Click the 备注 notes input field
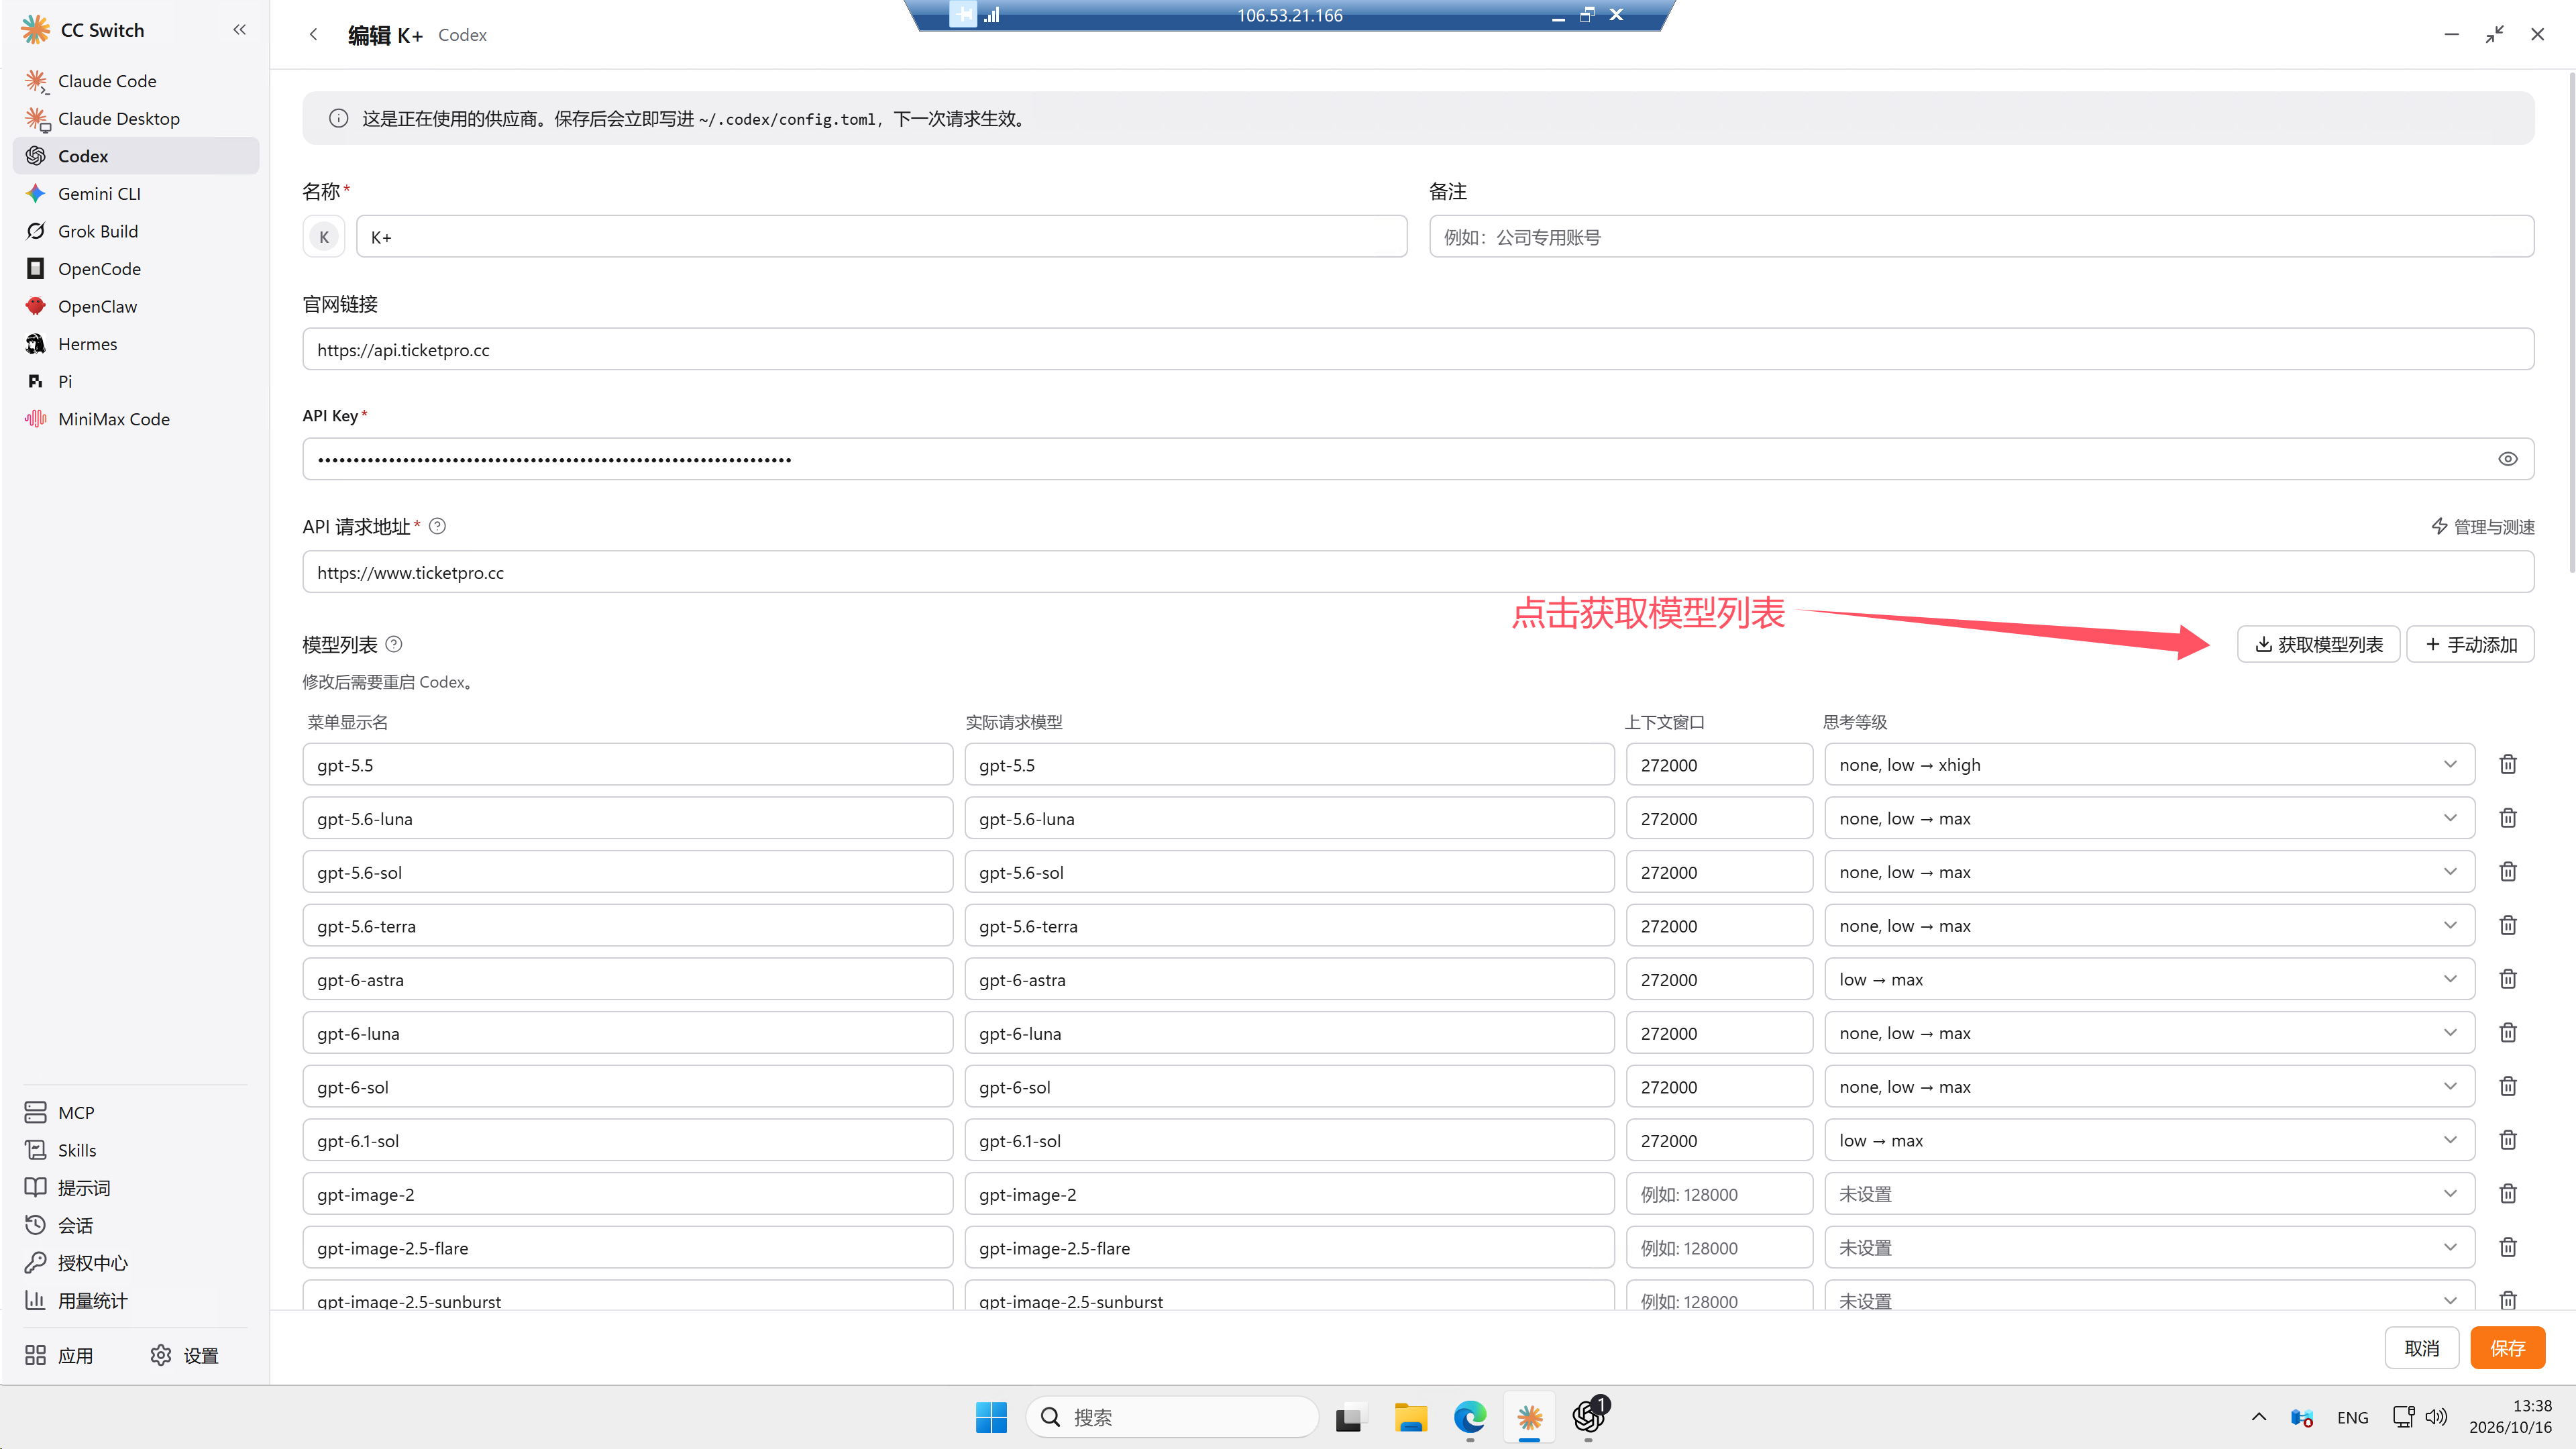The image size is (2576, 1449). (1981, 237)
